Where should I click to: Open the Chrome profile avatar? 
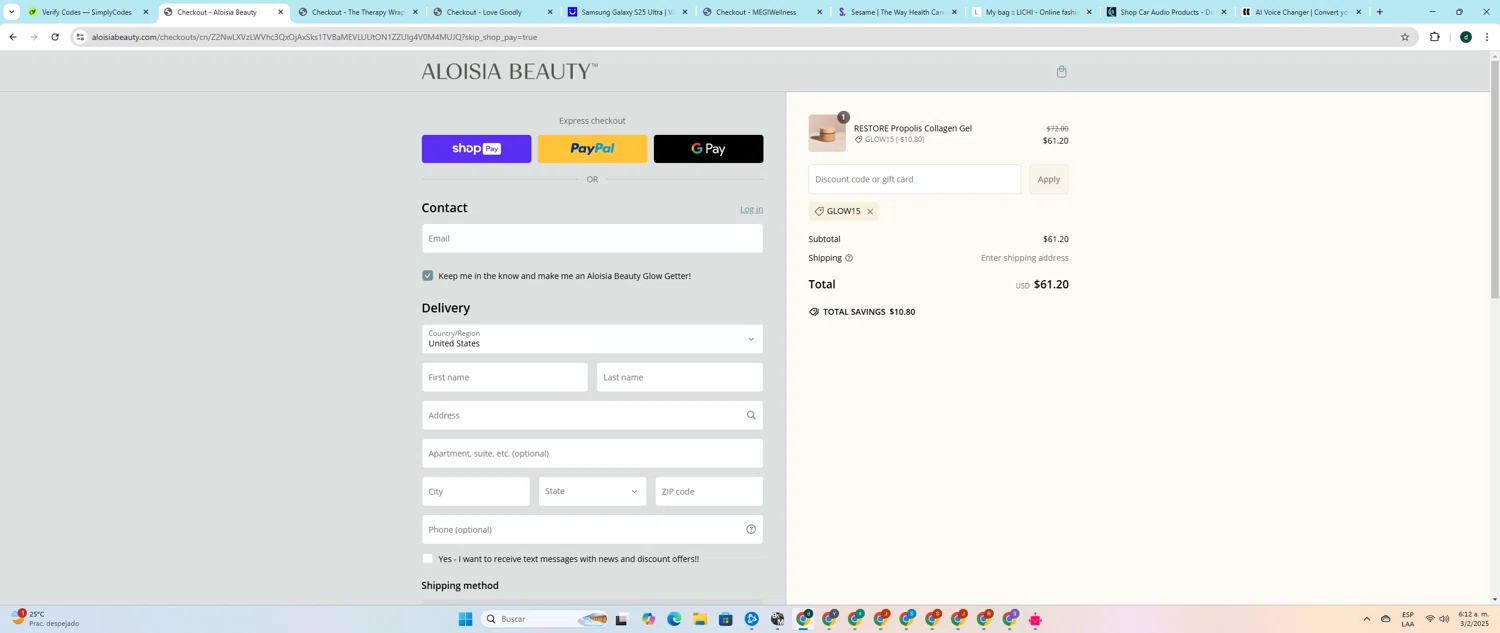pyautogui.click(x=1465, y=37)
